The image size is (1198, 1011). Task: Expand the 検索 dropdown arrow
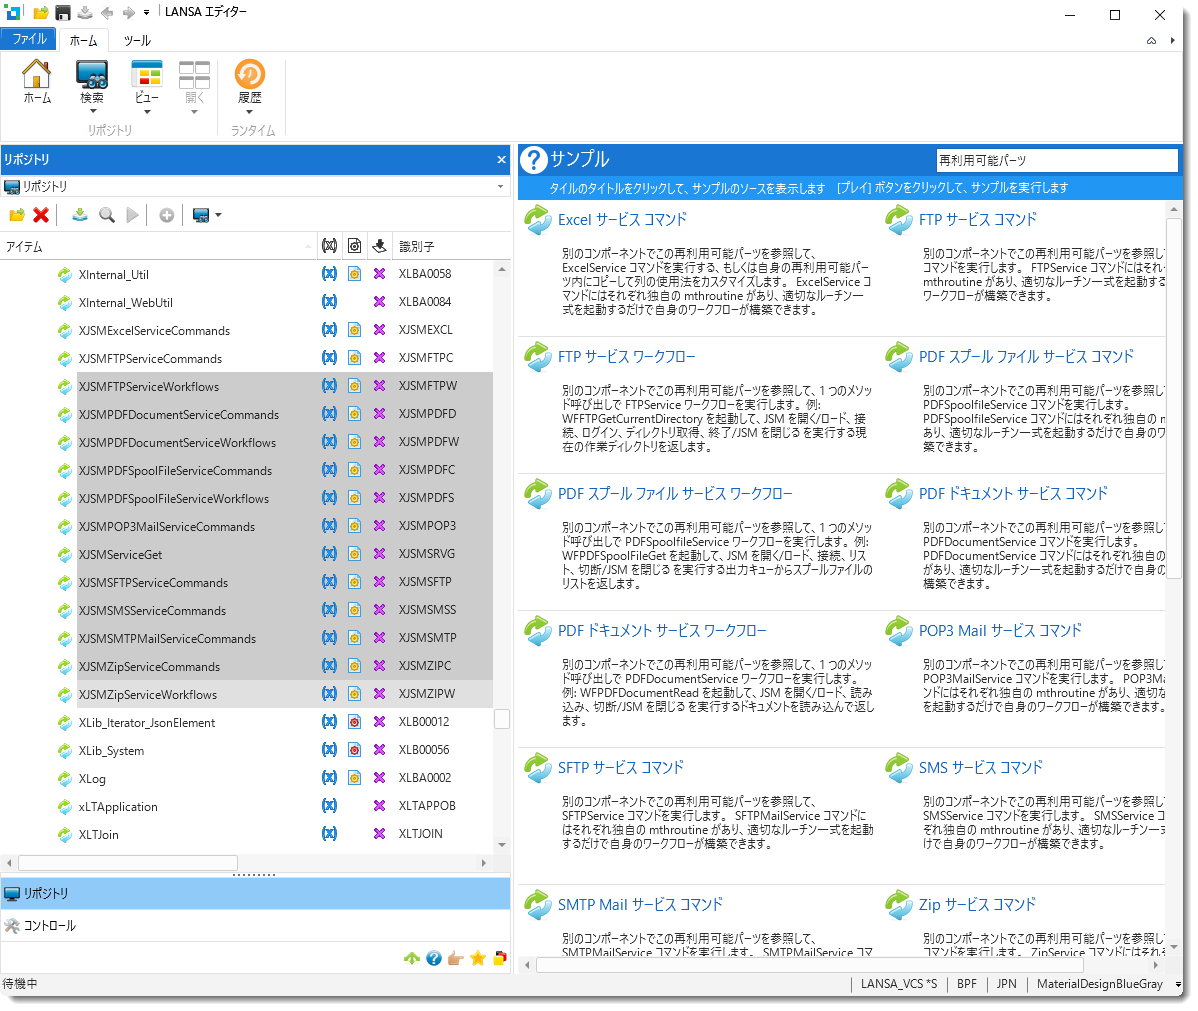pyautogui.click(x=92, y=112)
